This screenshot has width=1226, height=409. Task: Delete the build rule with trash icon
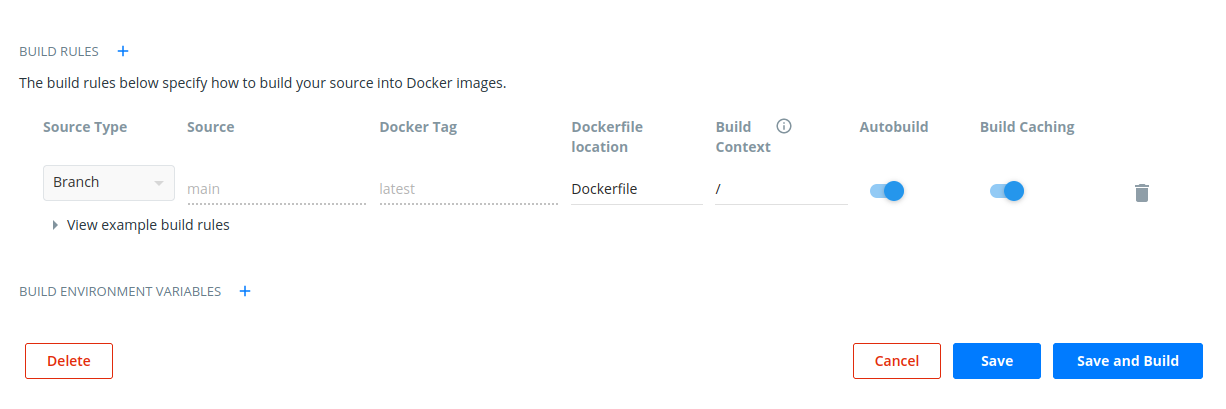(1141, 193)
